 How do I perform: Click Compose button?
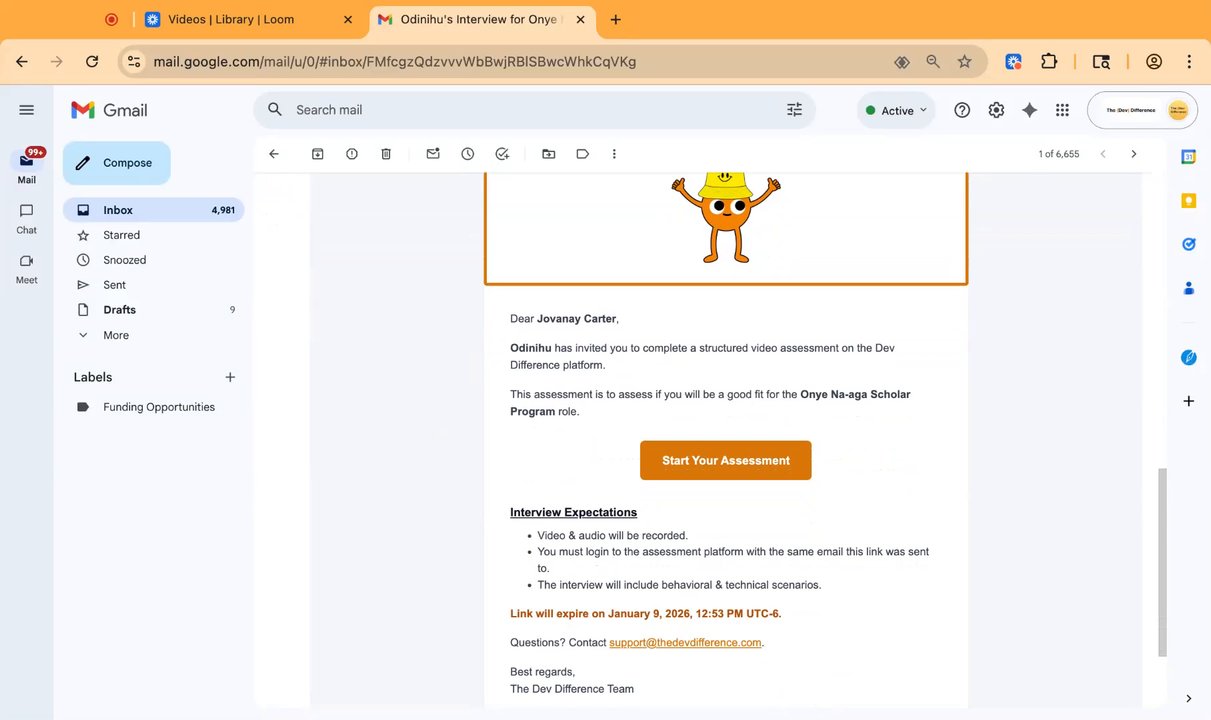pos(117,163)
